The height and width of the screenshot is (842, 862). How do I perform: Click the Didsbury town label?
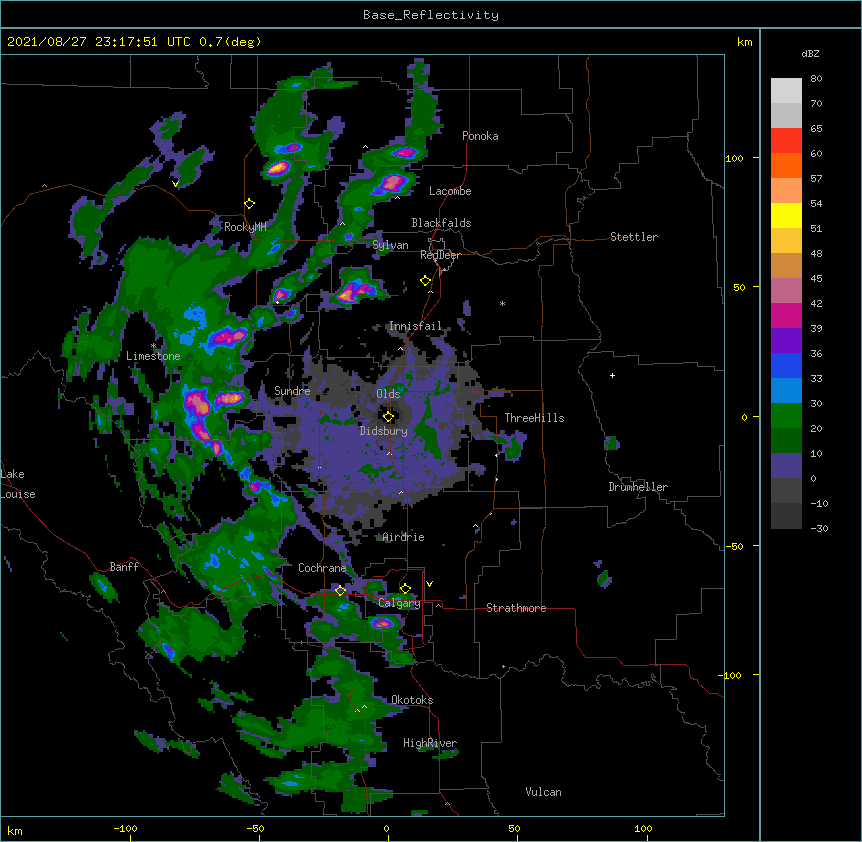pyautogui.click(x=384, y=431)
